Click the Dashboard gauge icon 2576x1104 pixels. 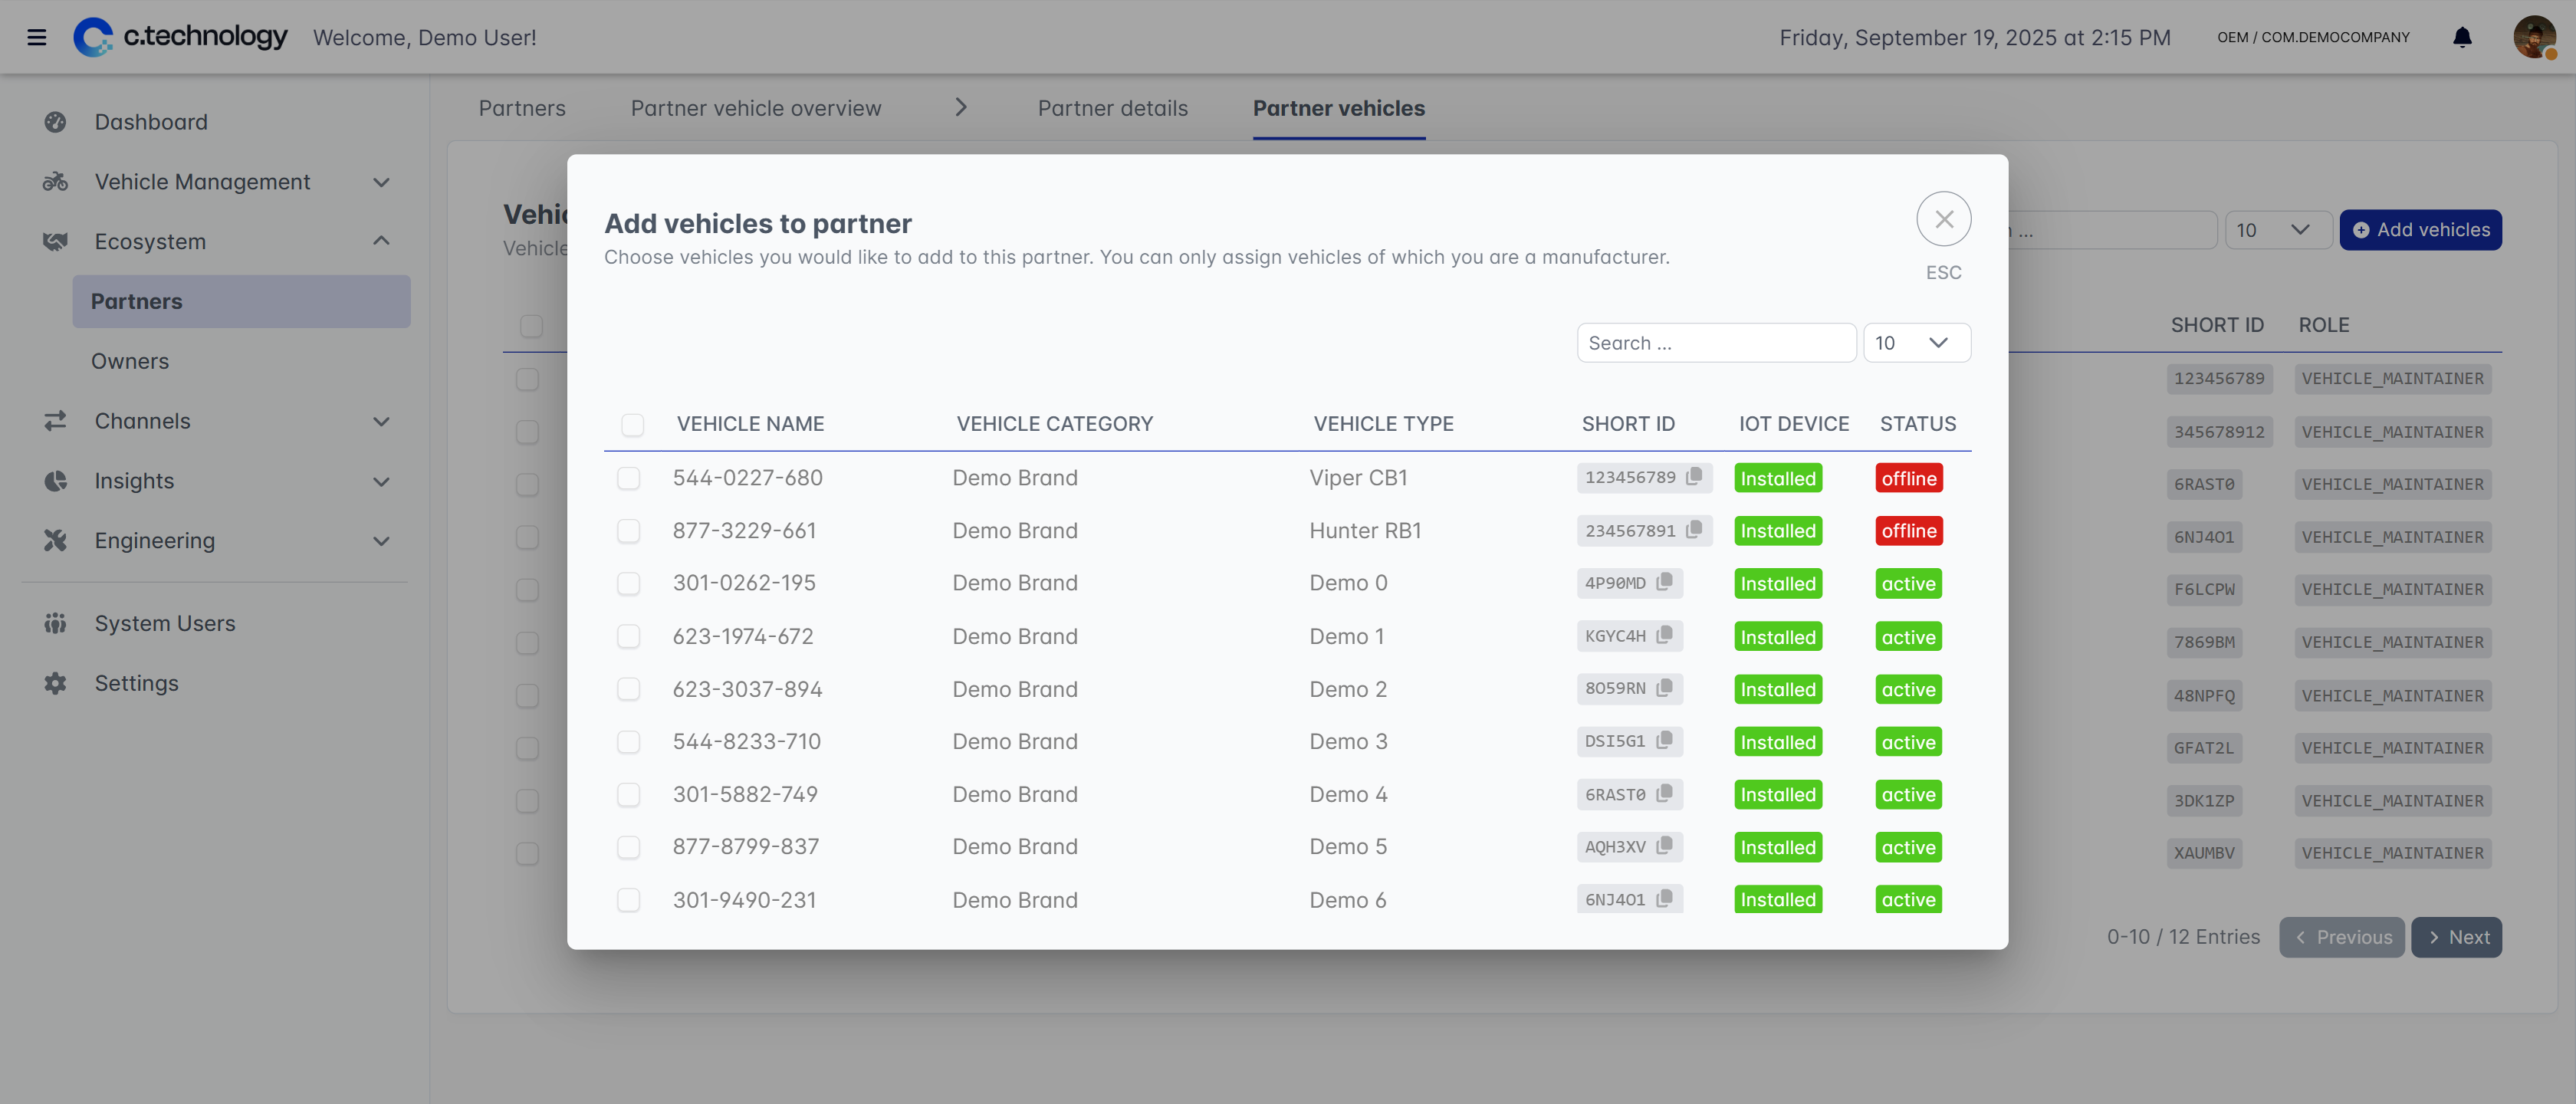coord(55,122)
